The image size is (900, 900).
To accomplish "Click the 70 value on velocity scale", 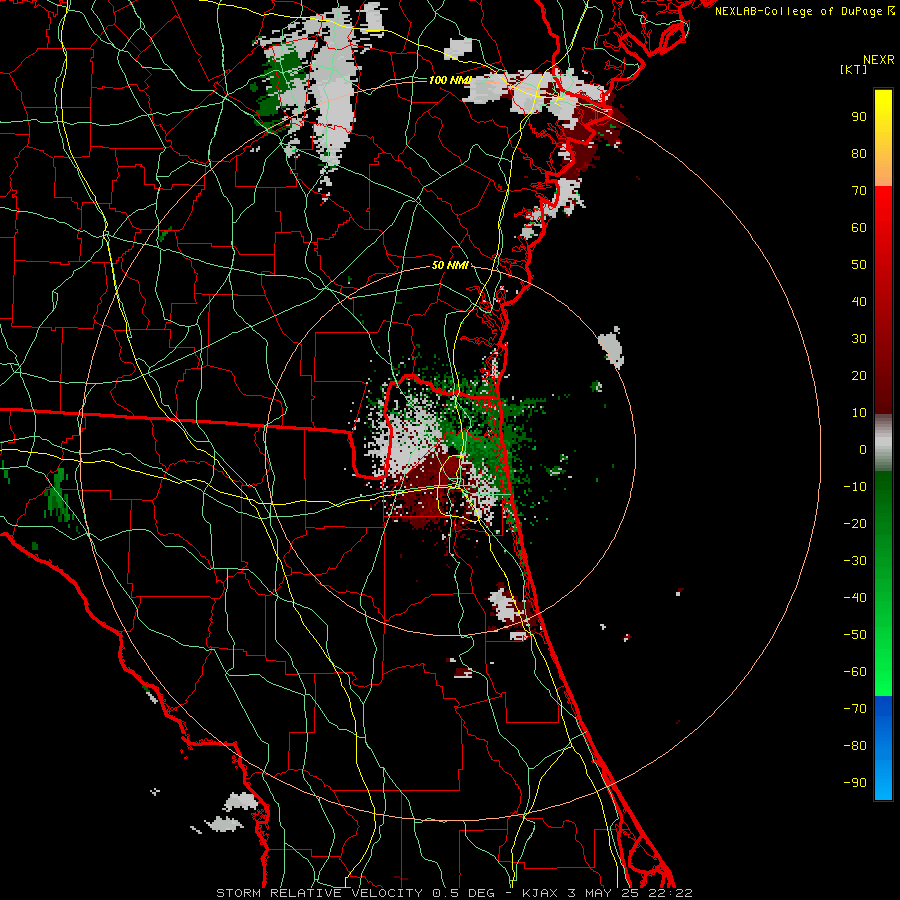I will 859,191.
